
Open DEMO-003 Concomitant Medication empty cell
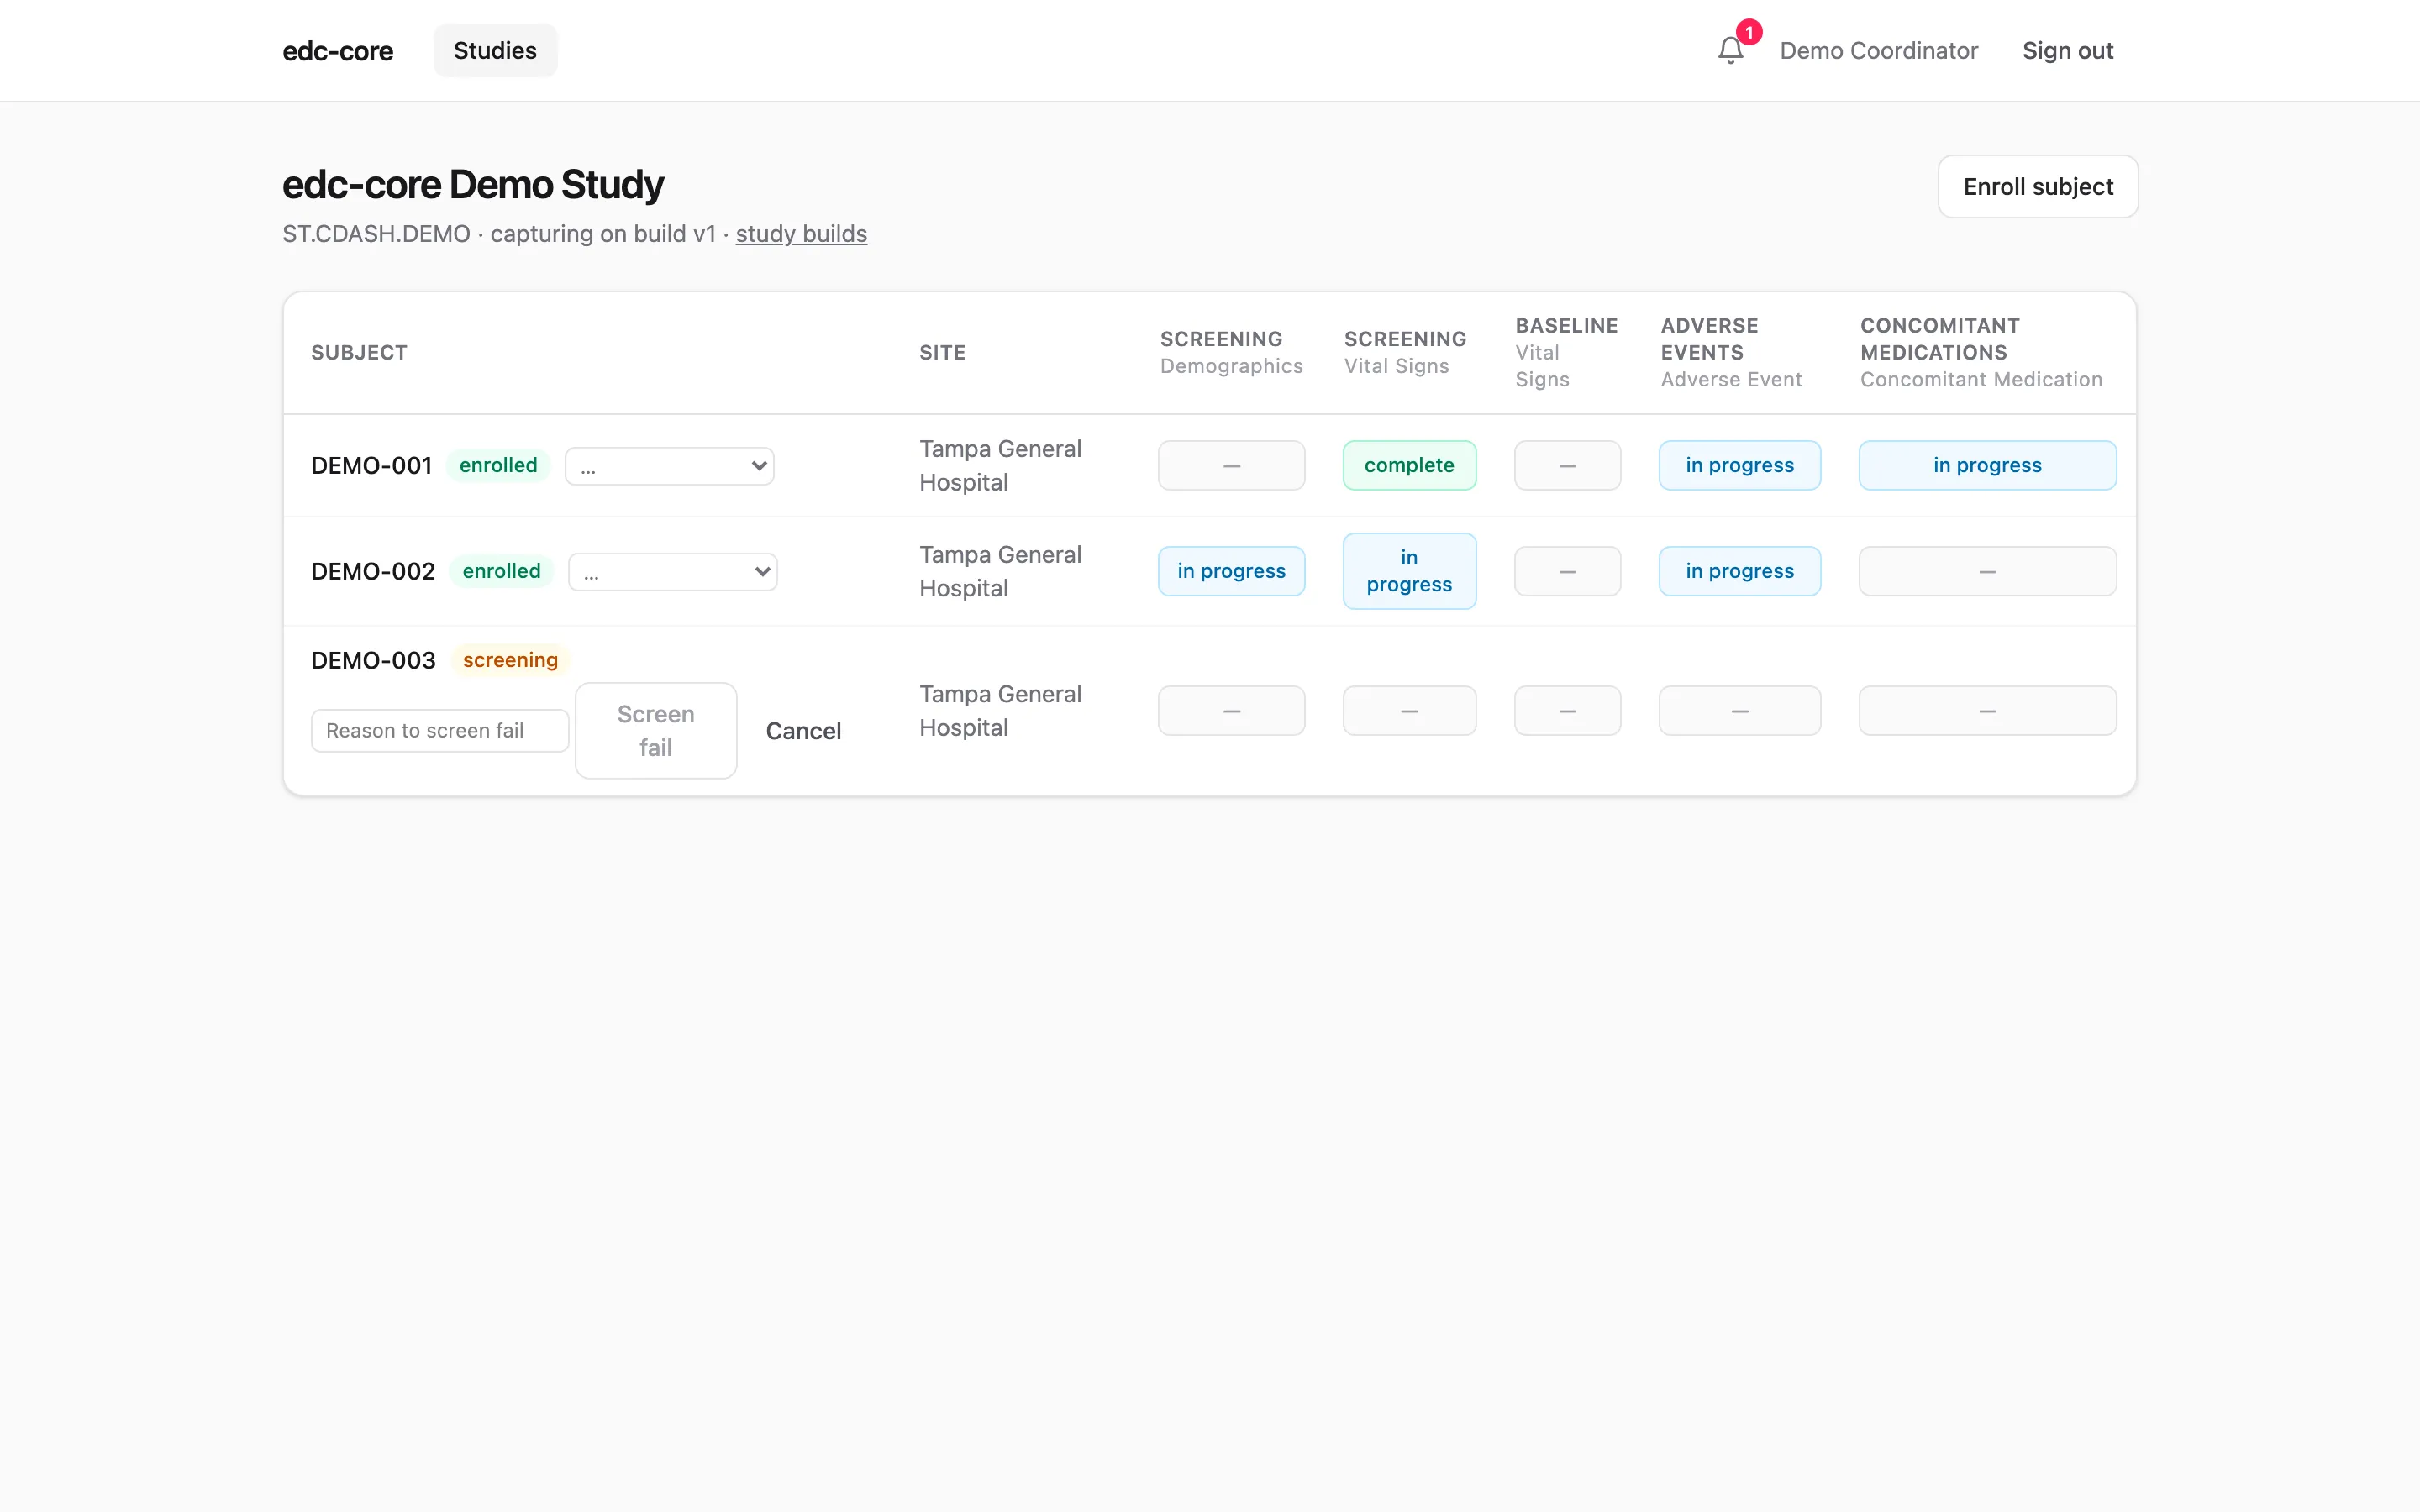point(1987,711)
